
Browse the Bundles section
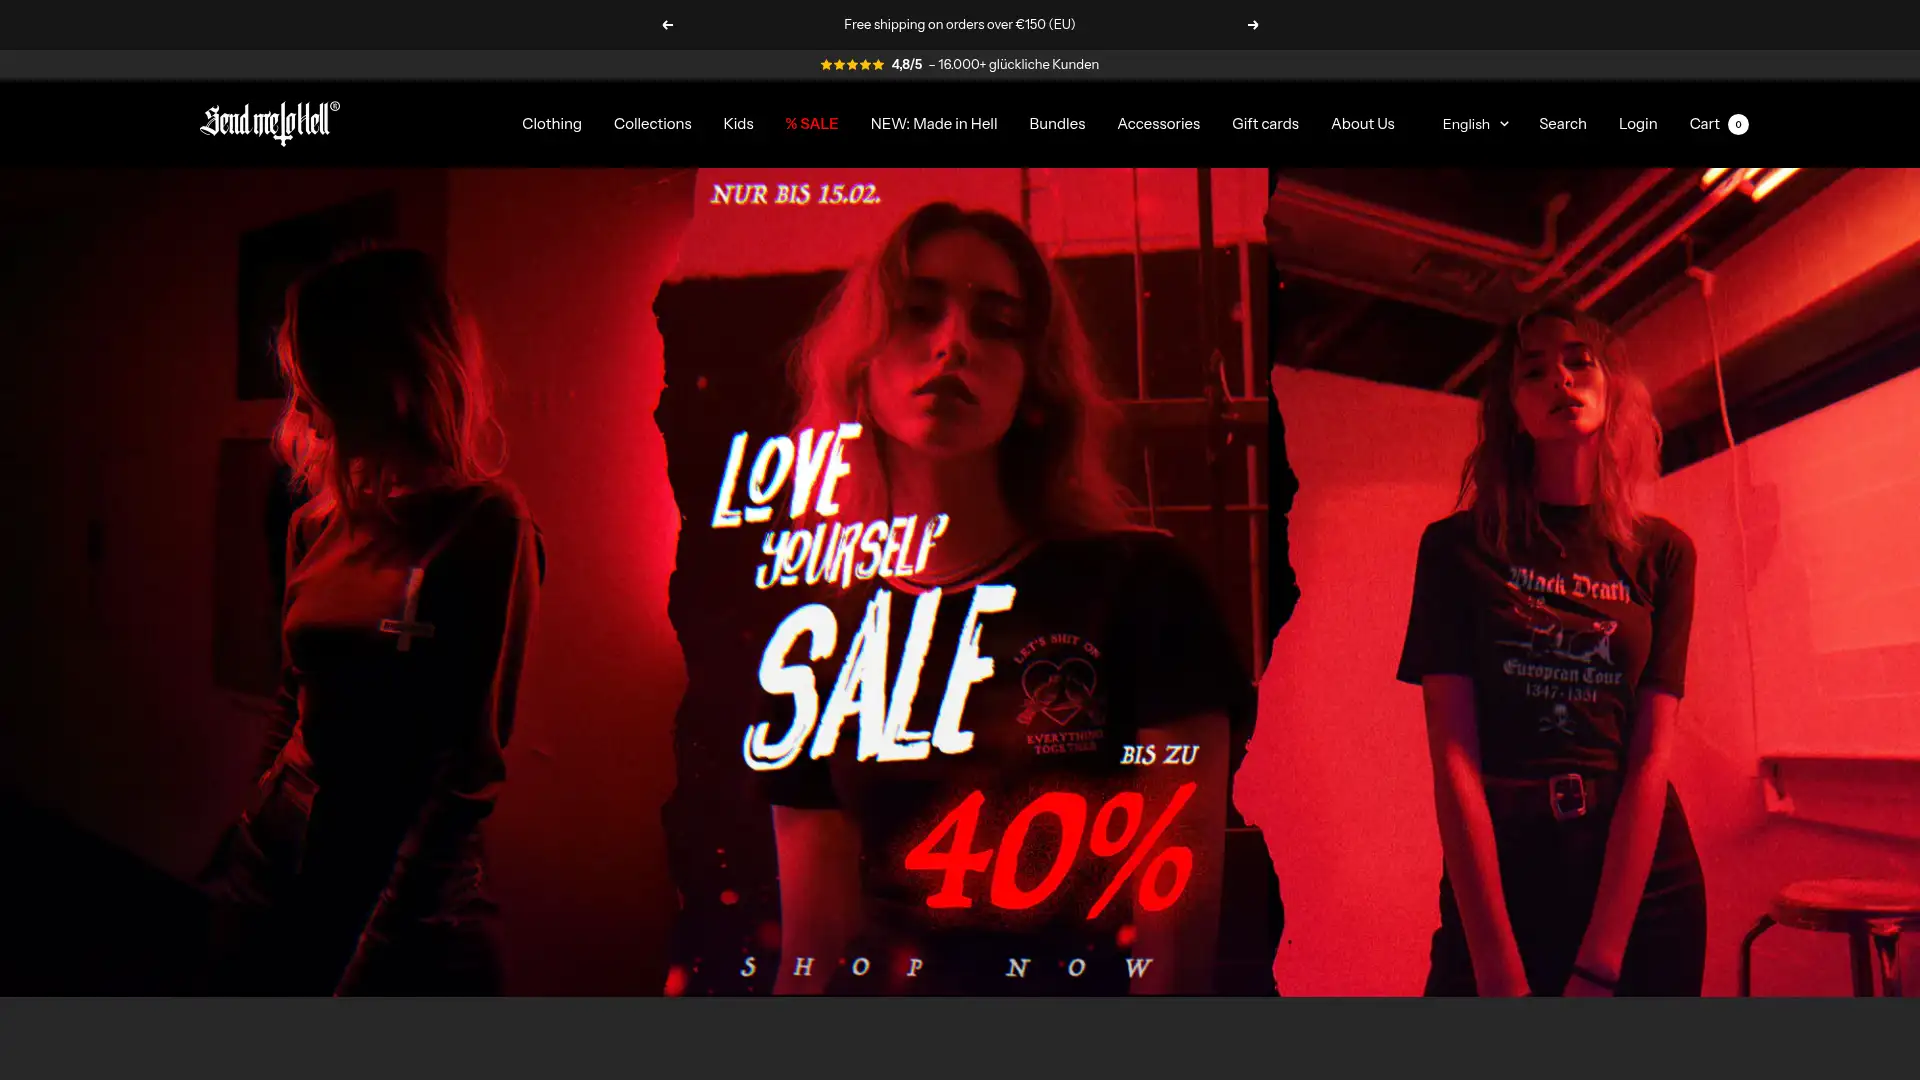point(1056,124)
